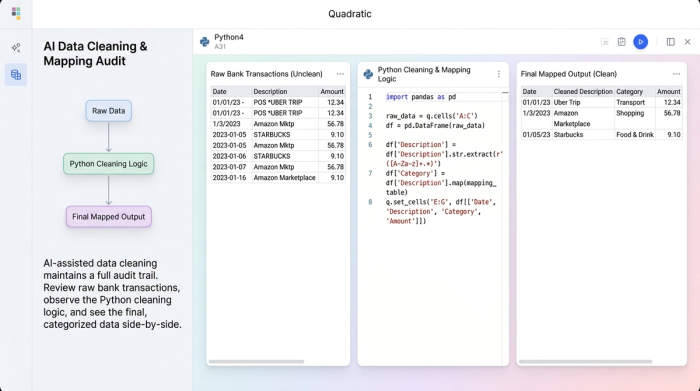Click the Raw Data flowchart node
The image size is (700, 391).
tap(108, 111)
